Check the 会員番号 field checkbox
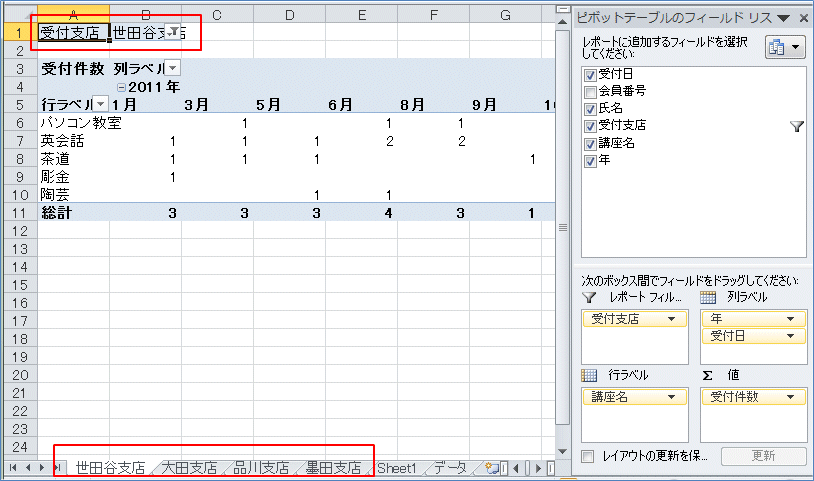Image resolution: width=814 pixels, height=481 pixels. point(590,92)
